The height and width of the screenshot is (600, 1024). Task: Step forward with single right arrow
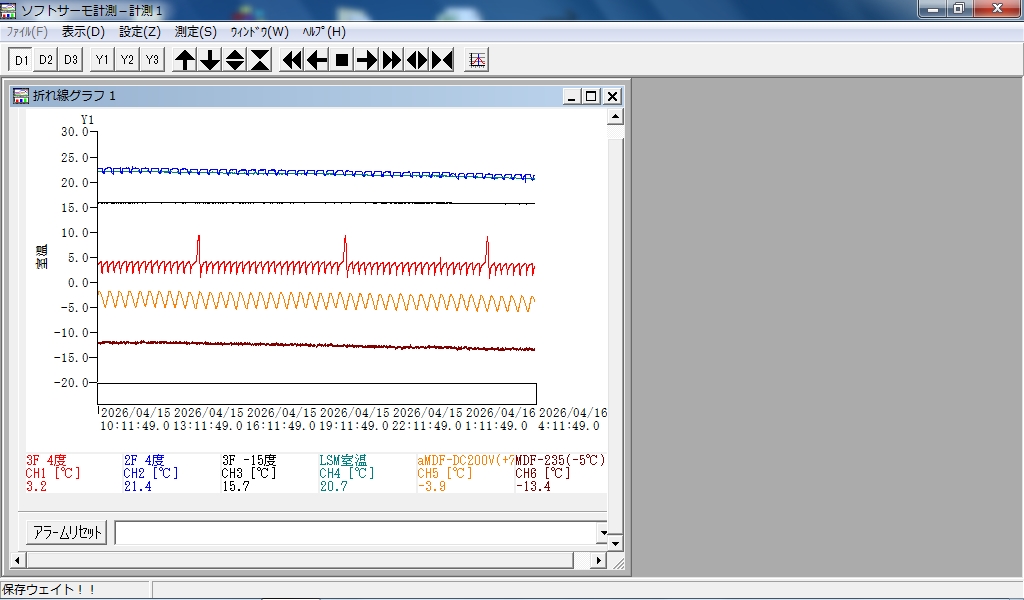tap(367, 60)
